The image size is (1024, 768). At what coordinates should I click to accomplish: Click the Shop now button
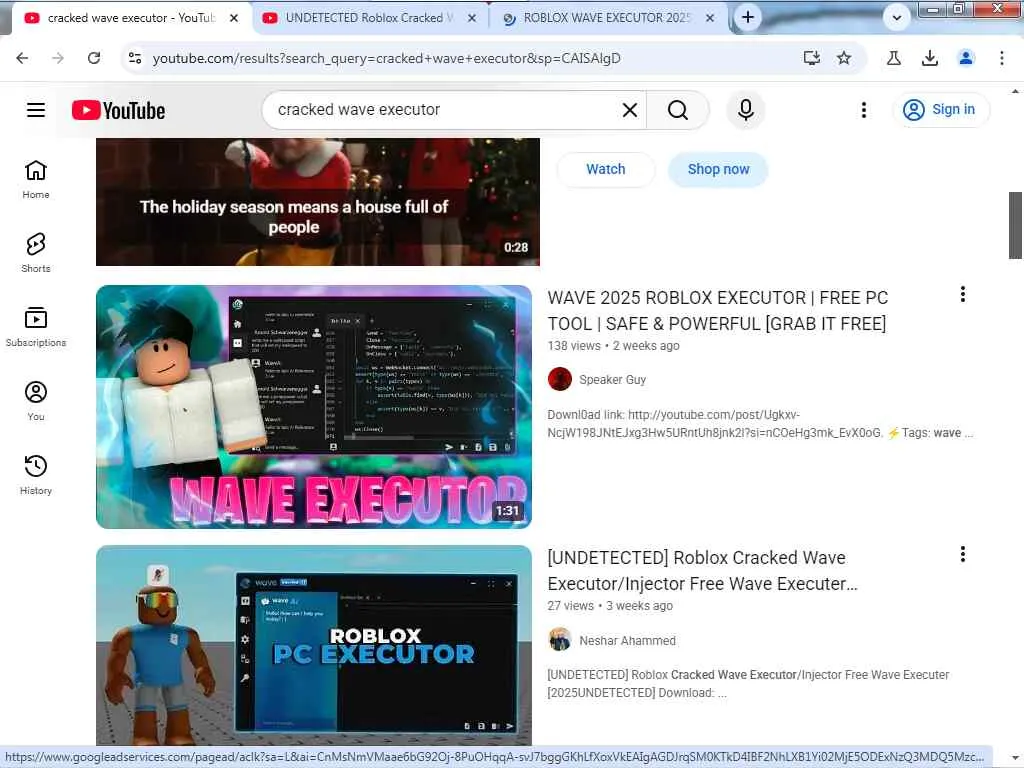tap(718, 169)
